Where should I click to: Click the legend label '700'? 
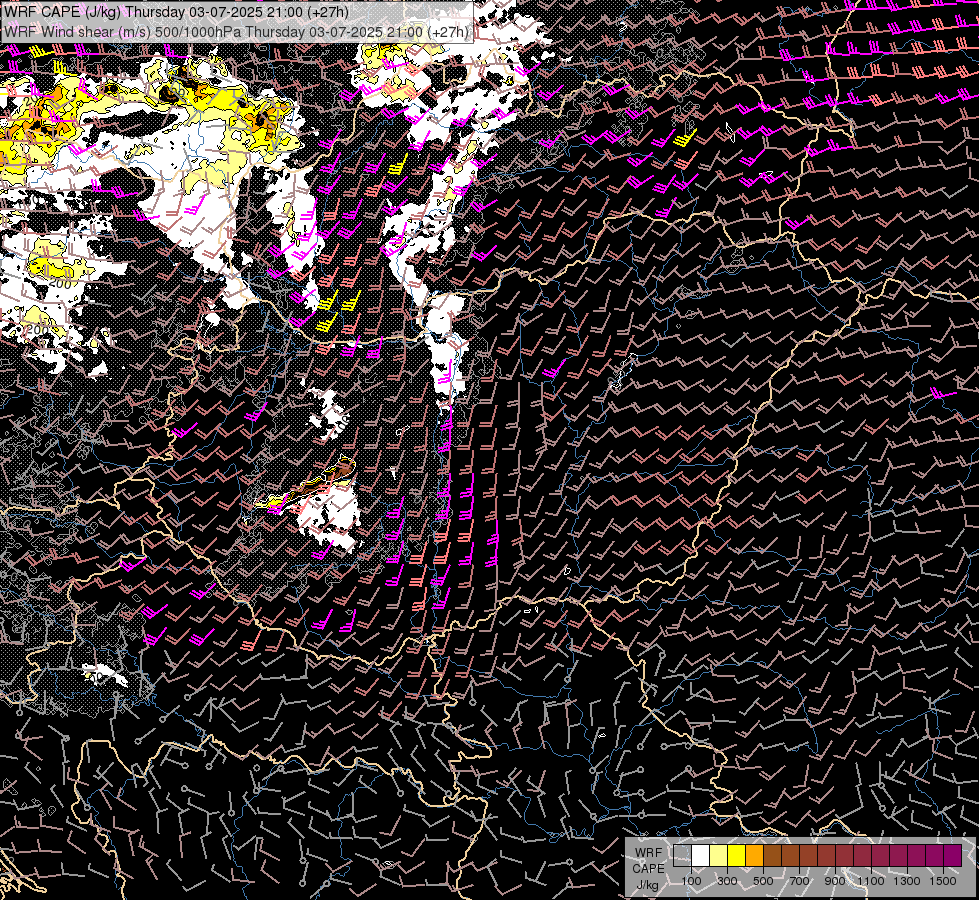(x=799, y=881)
